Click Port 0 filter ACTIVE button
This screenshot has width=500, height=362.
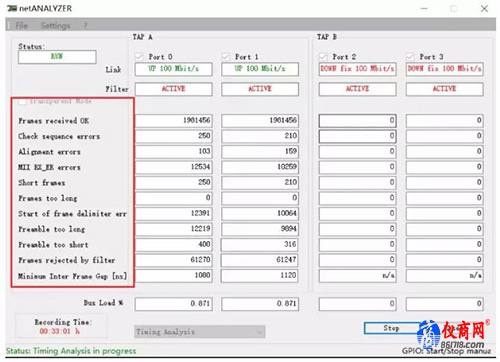click(x=173, y=89)
